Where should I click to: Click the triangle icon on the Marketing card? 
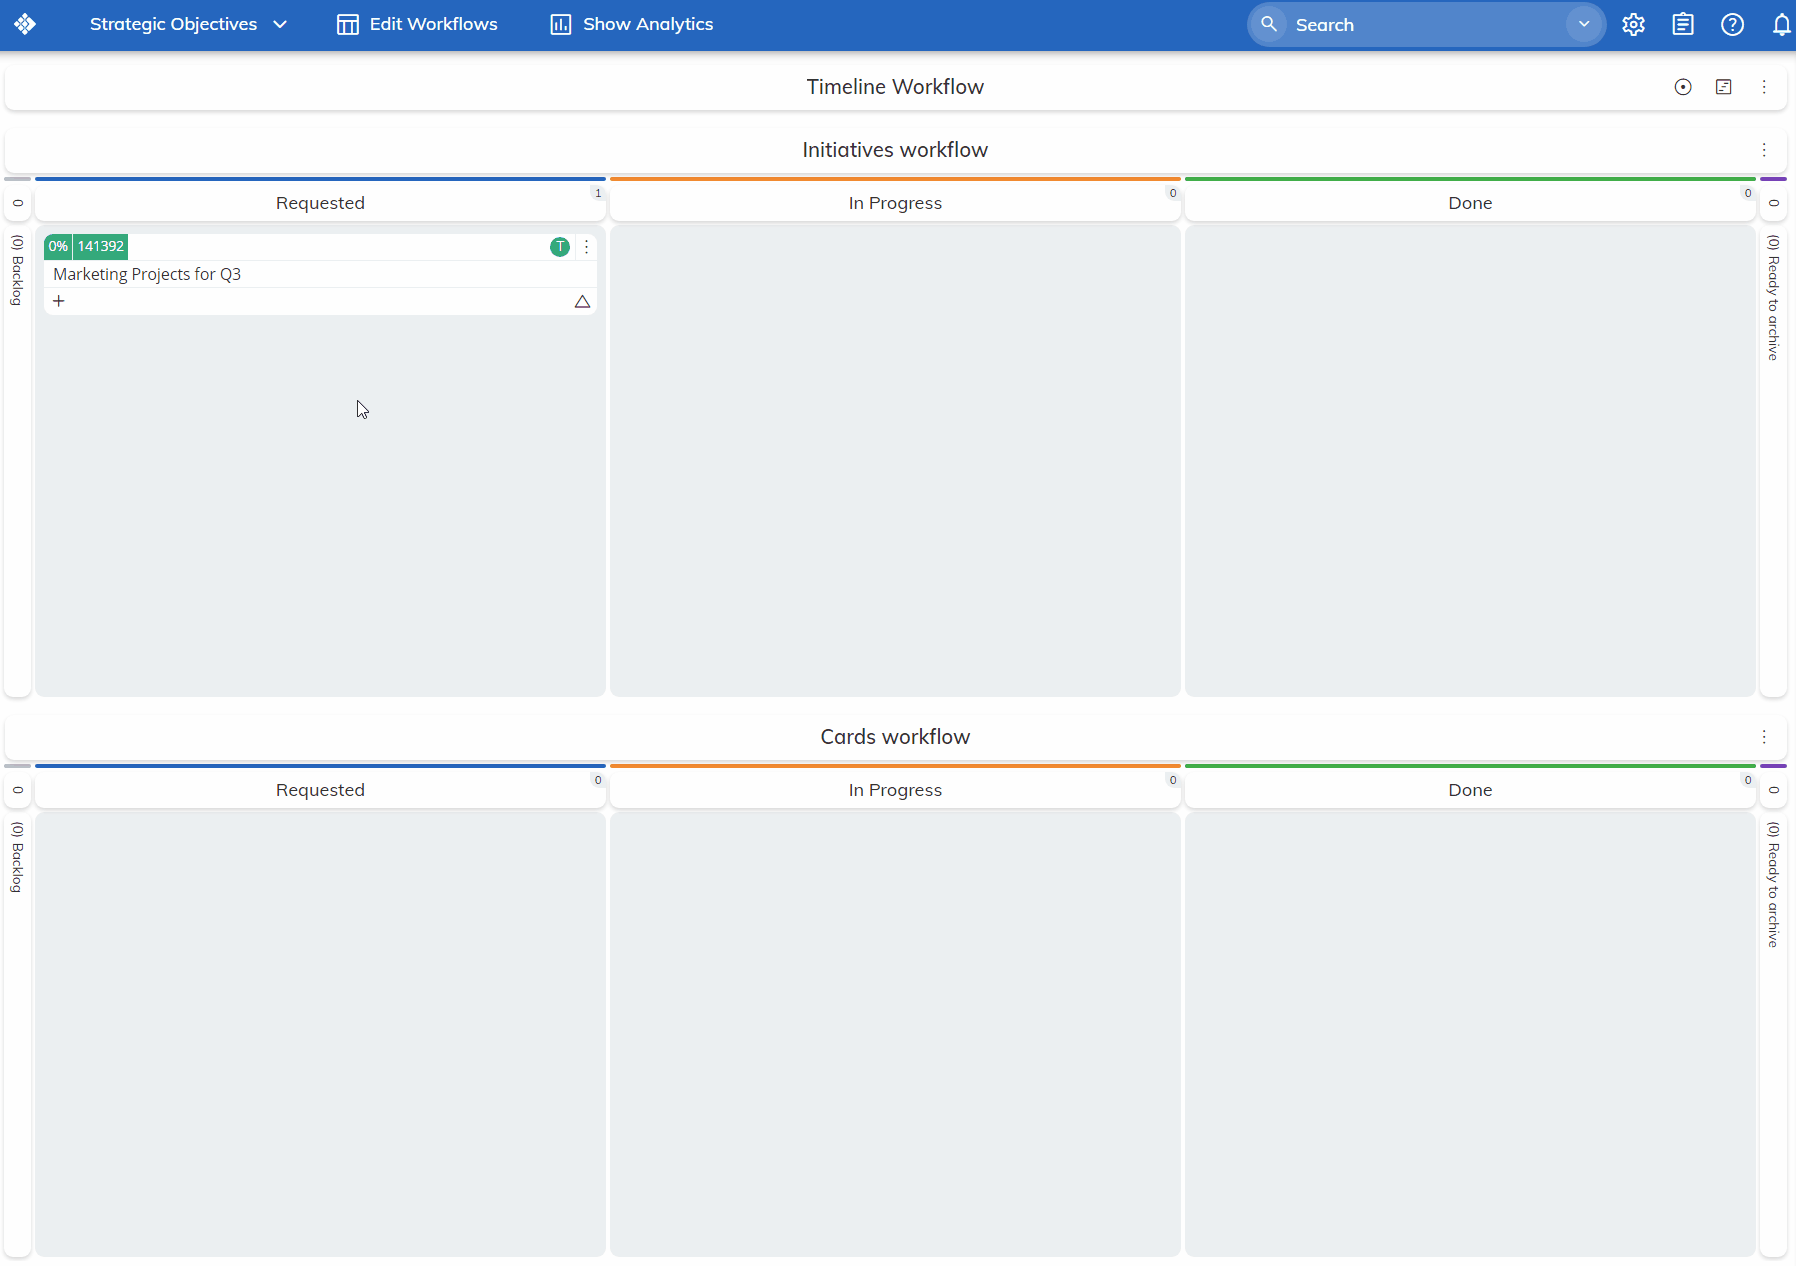tap(582, 300)
